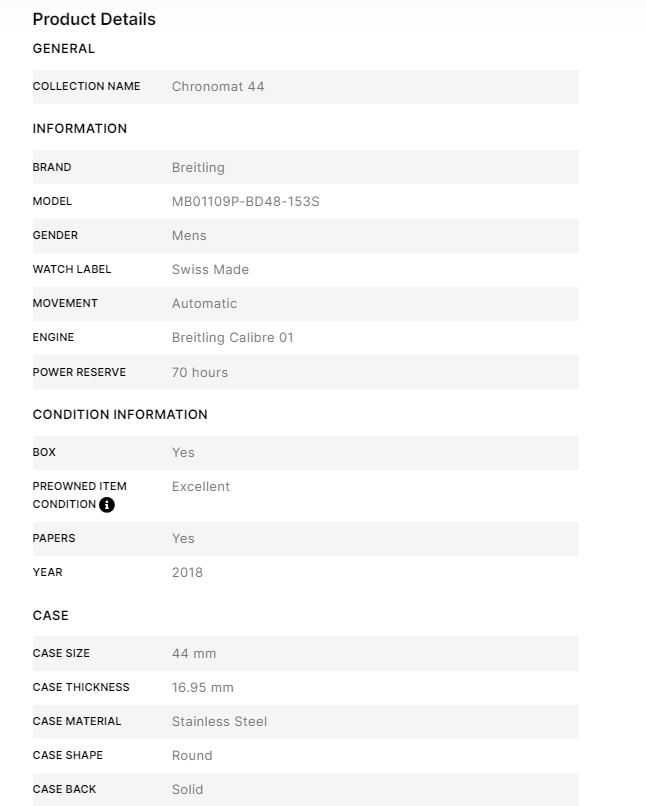The height and width of the screenshot is (806, 646).
Task: Click the Condition Information section header
Action: 120,415
